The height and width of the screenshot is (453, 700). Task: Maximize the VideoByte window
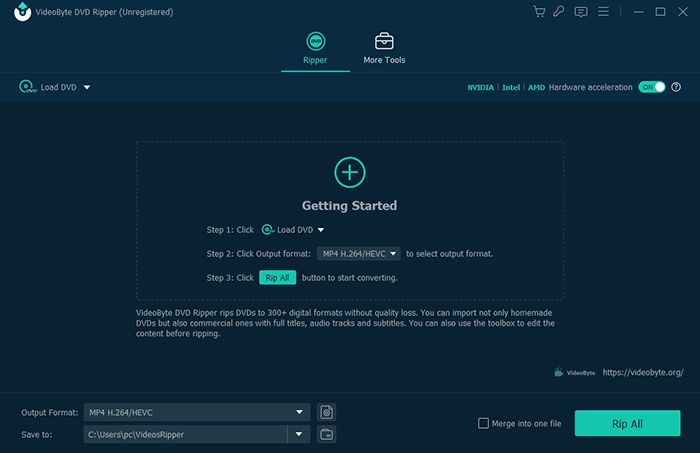click(x=660, y=12)
